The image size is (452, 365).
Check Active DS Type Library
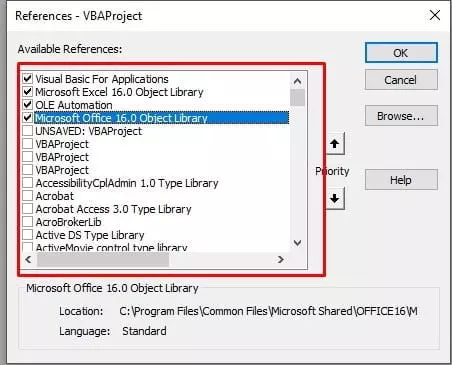click(28, 235)
